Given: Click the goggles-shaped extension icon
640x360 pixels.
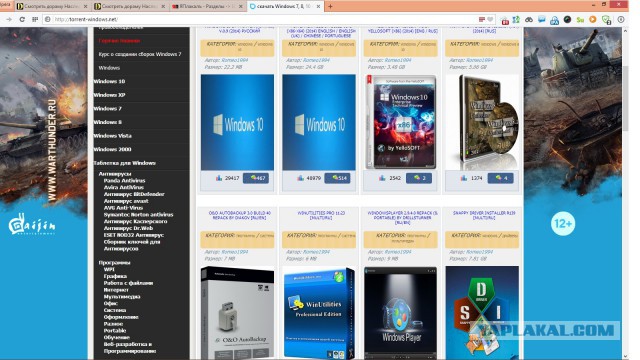Looking at the screenshot, I should click(x=529, y=20).
